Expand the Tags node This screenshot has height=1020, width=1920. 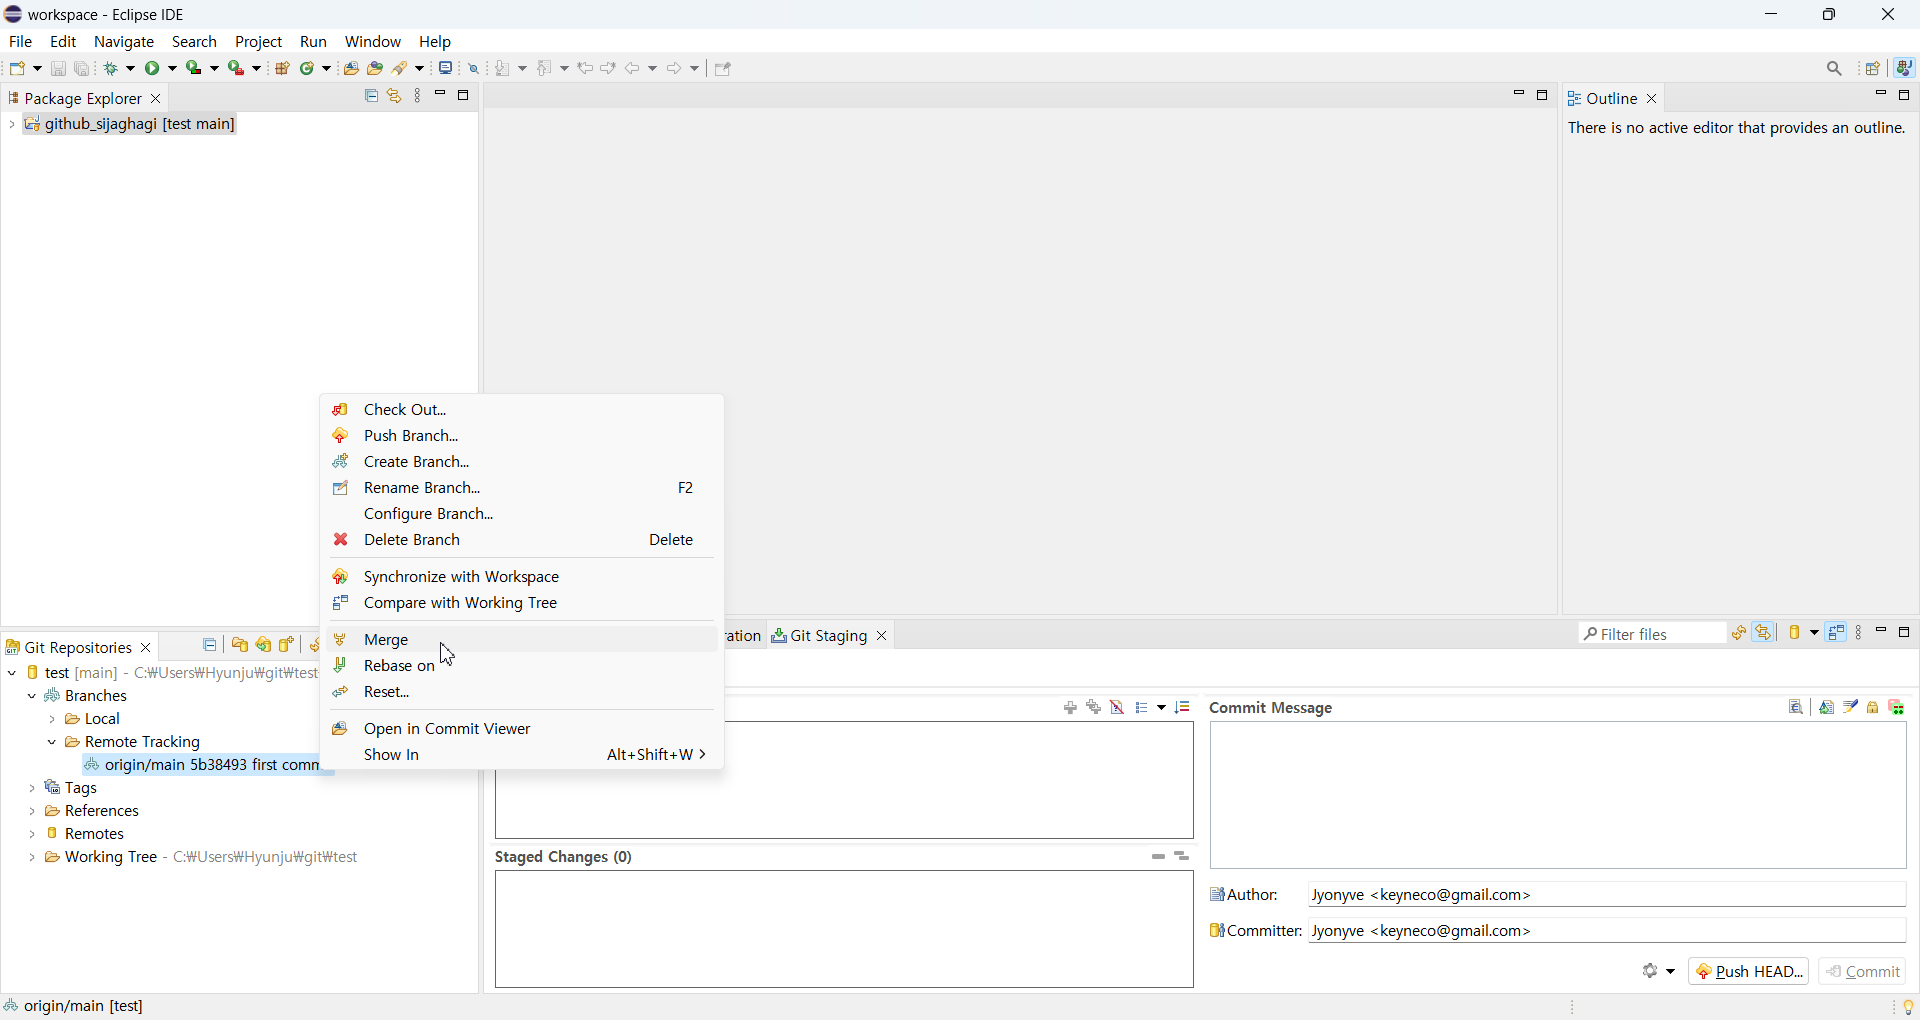coord(32,788)
